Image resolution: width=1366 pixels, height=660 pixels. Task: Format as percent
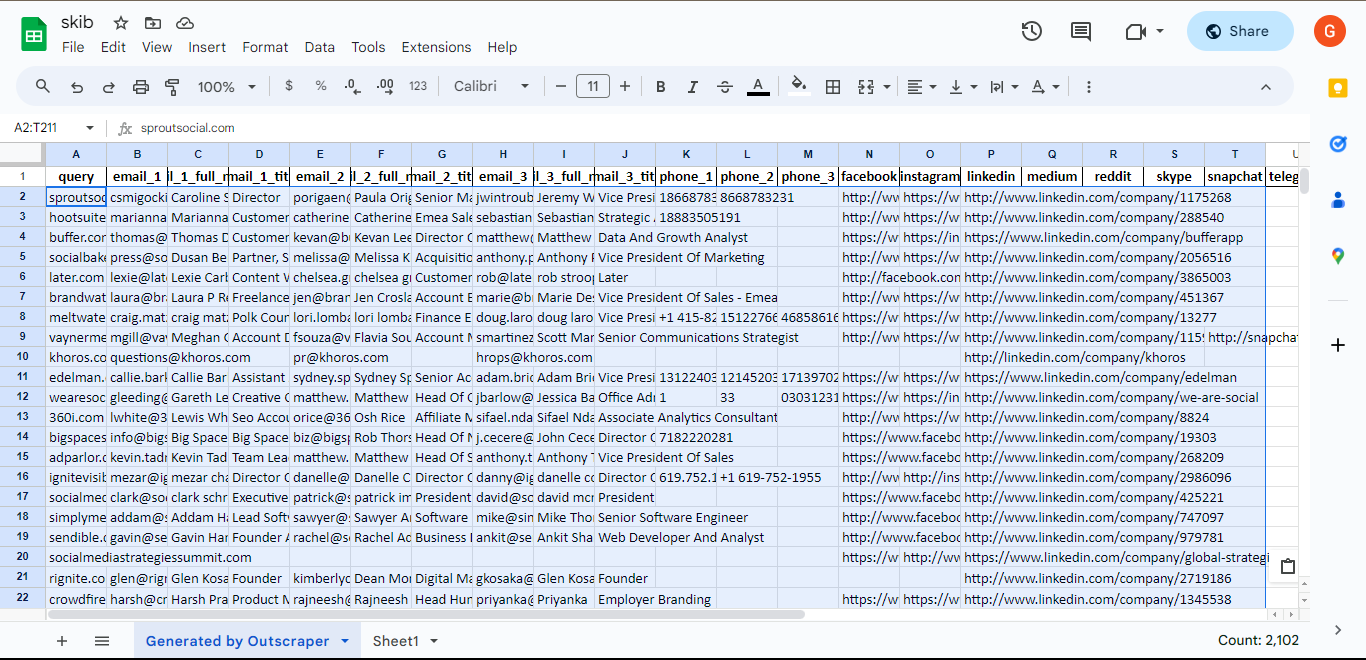(321, 86)
